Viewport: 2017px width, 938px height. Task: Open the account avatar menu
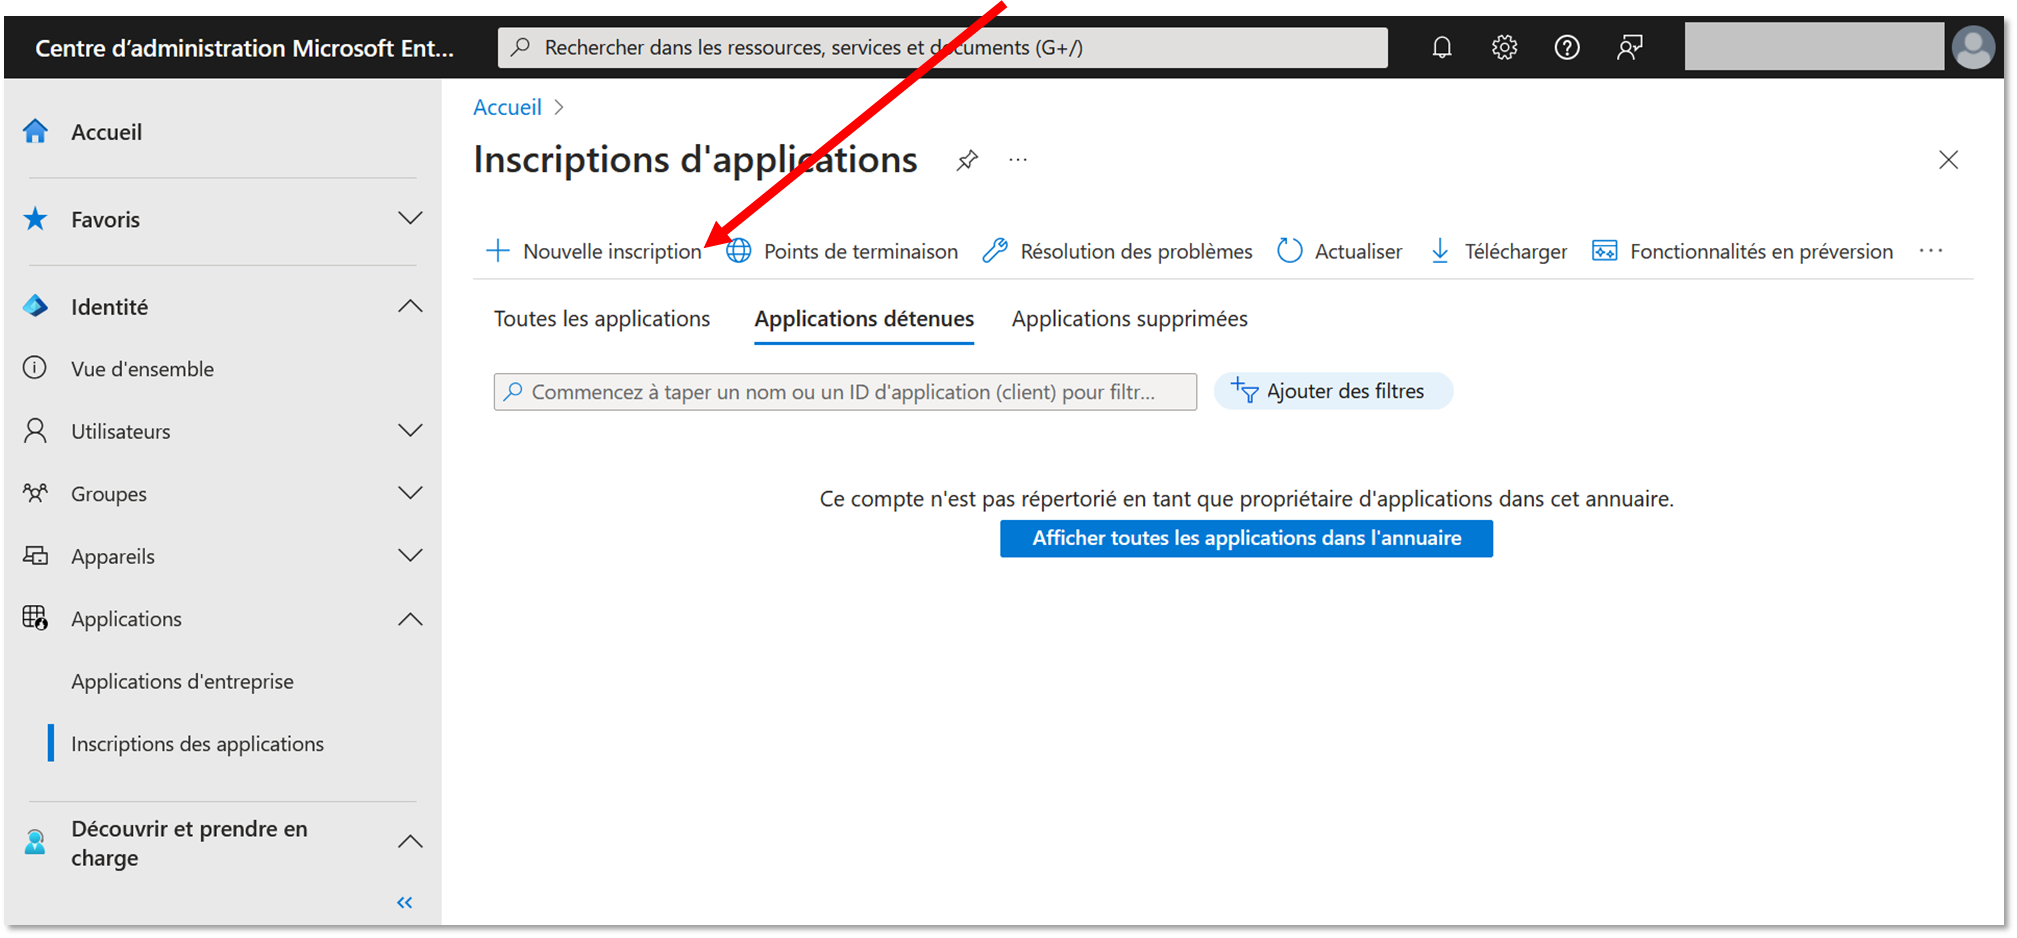[x=1973, y=47]
